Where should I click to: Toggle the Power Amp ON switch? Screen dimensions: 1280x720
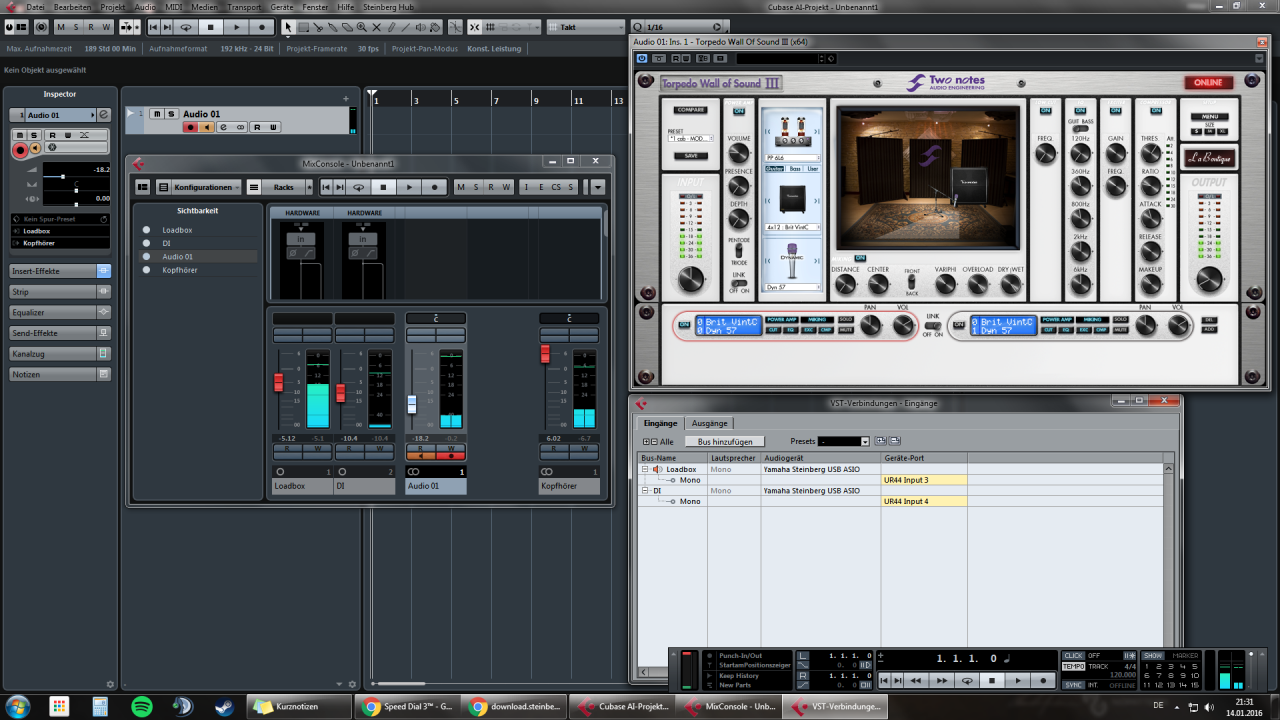(x=739, y=111)
